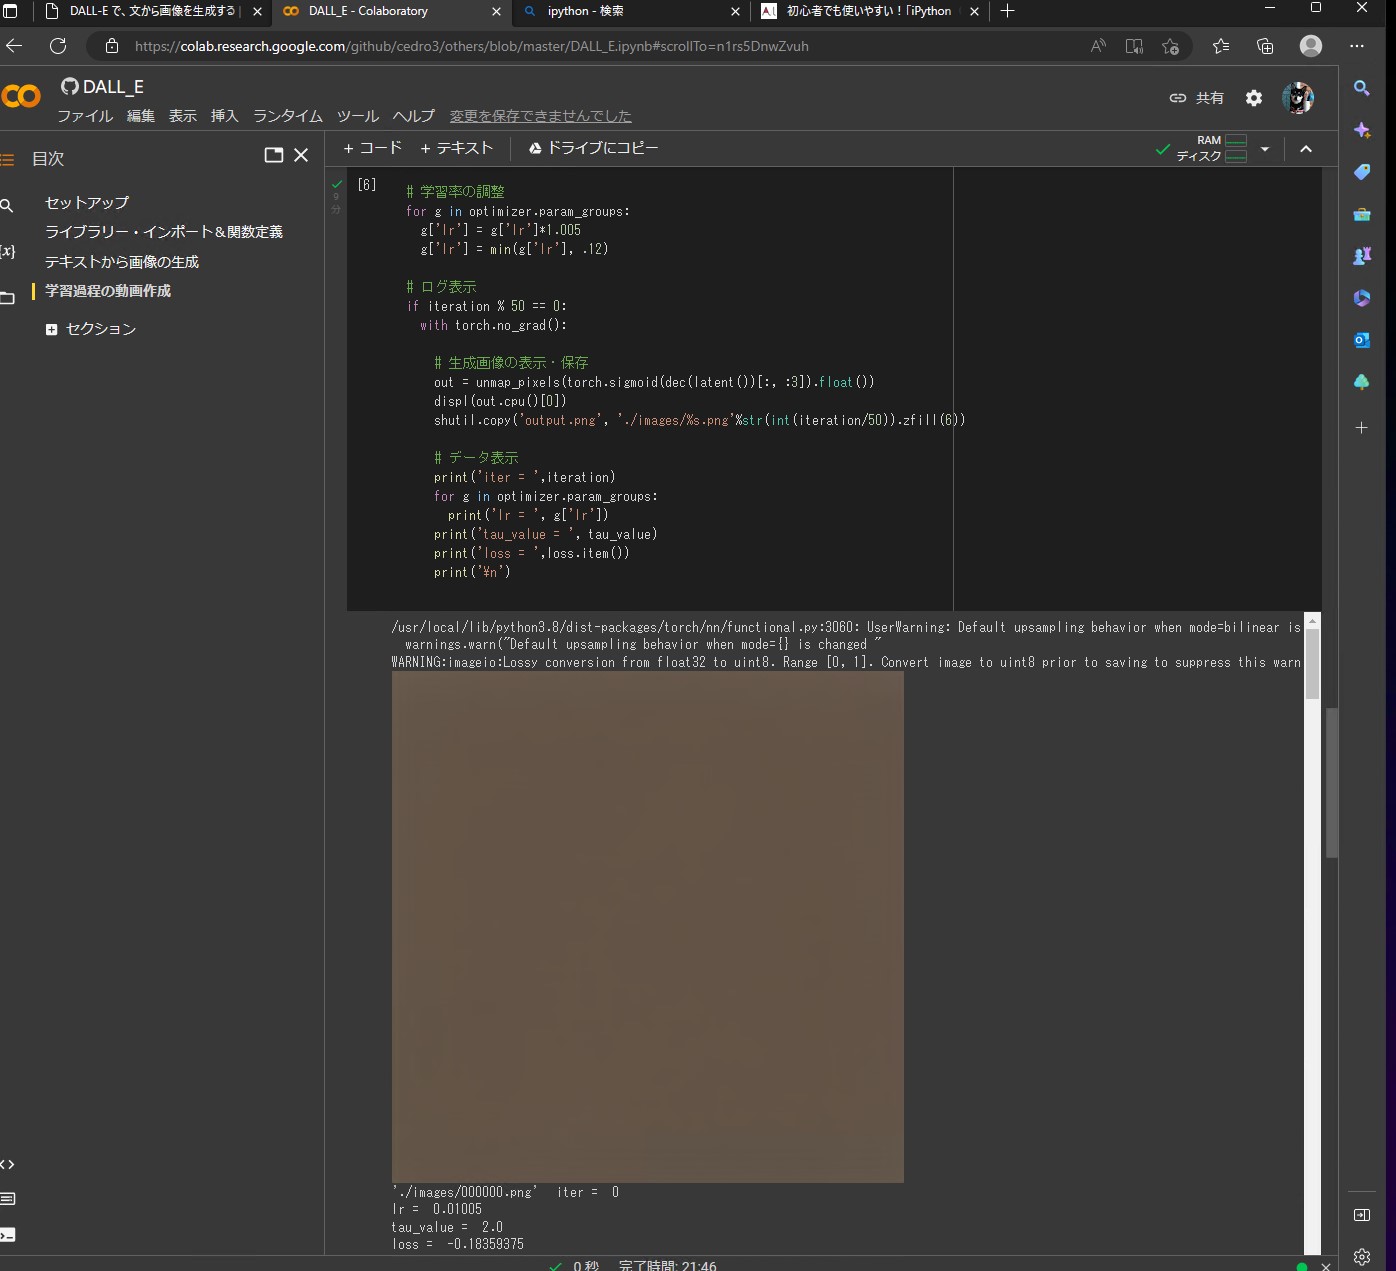Viewport: 1396px width, 1271px height.
Task: Open the ツール menu
Action: [x=358, y=116]
